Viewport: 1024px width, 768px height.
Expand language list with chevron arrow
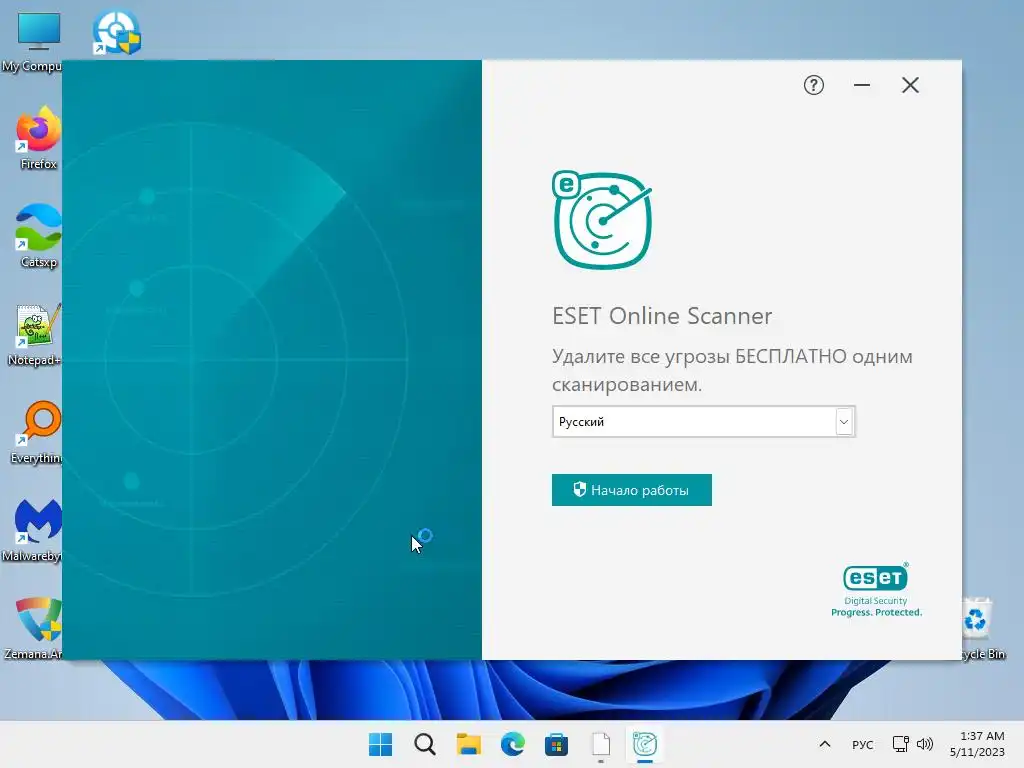(844, 422)
